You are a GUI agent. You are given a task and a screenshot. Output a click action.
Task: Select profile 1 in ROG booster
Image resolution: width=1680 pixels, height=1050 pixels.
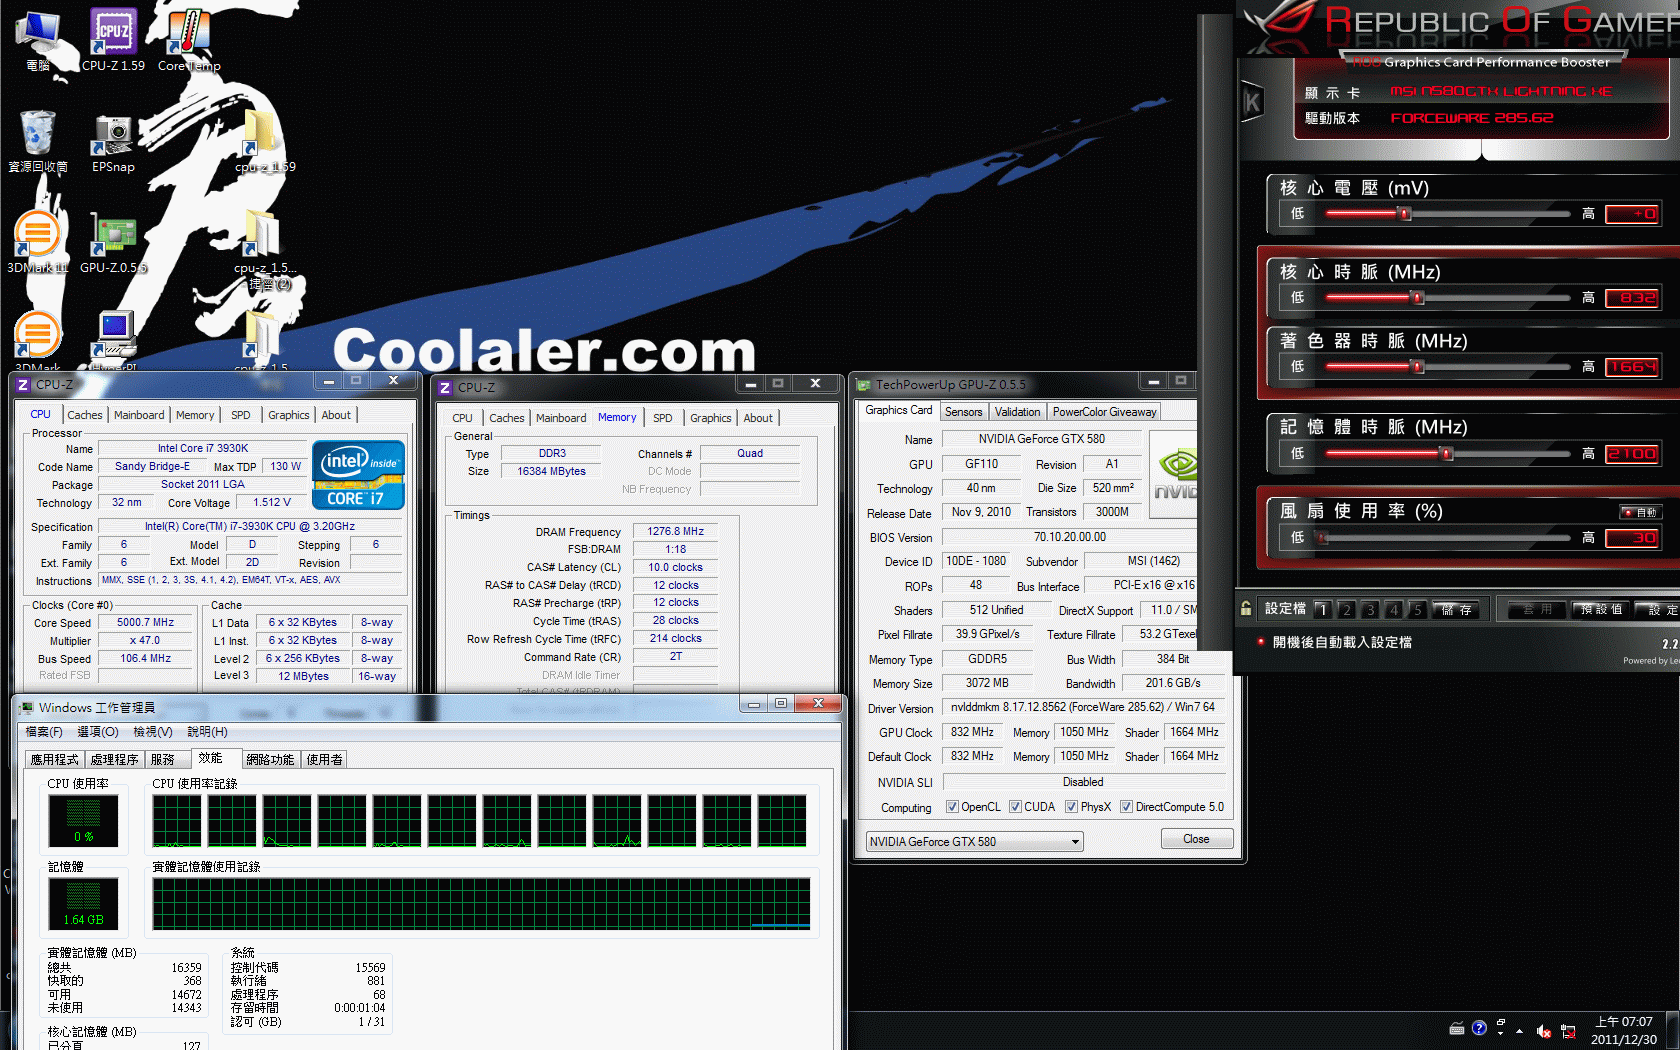click(x=1322, y=609)
